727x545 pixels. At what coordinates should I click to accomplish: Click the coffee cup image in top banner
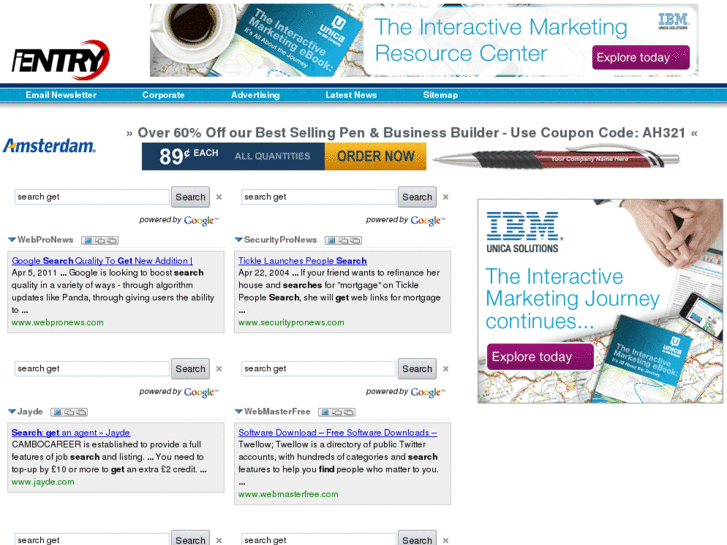[191, 30]
